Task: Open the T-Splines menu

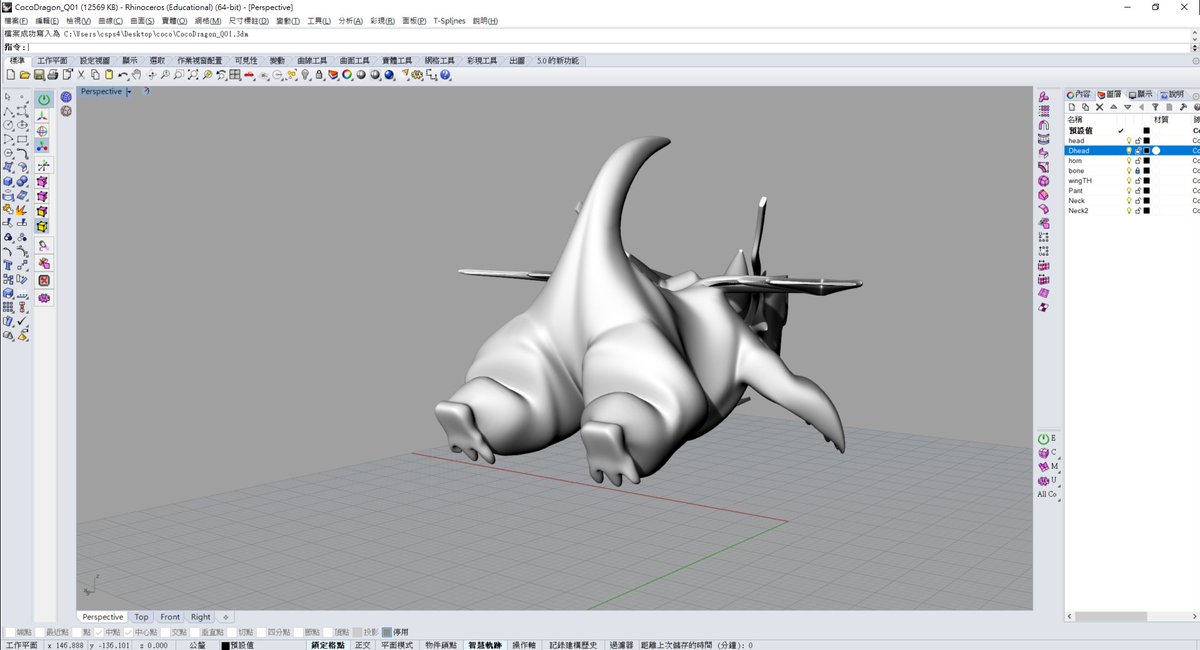Action: (x=450, y=20)
